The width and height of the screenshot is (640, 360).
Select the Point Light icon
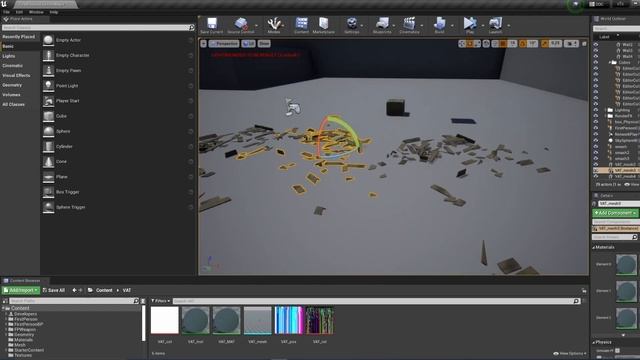pos(48,86)
